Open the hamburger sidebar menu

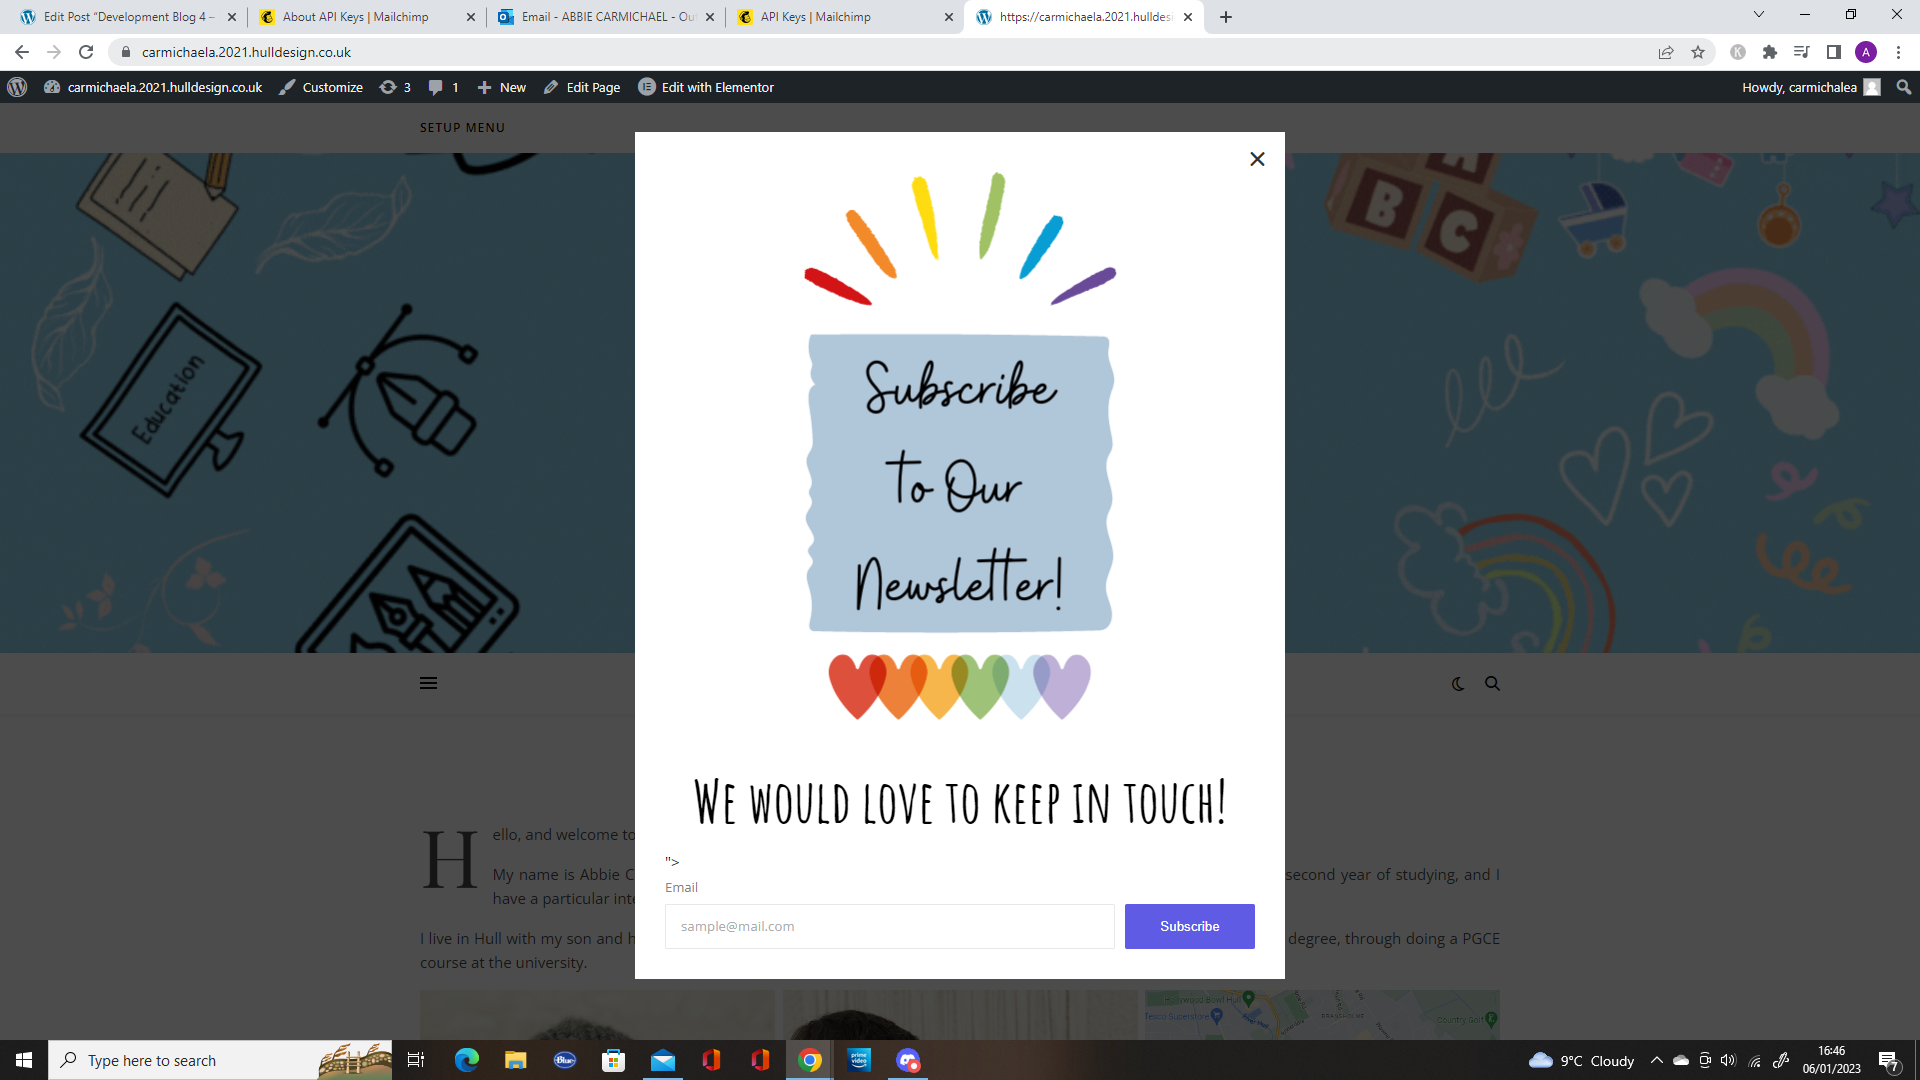click(x=428, y=683)
